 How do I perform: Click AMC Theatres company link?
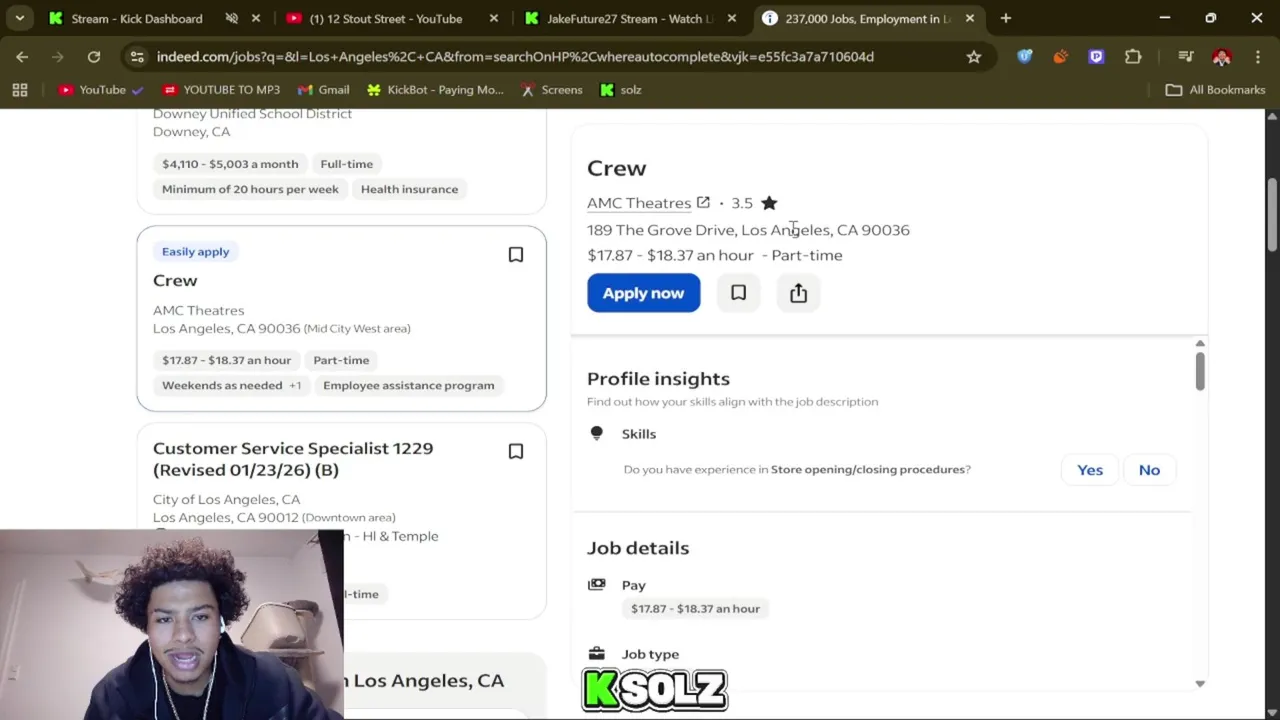tap(639, 203)
